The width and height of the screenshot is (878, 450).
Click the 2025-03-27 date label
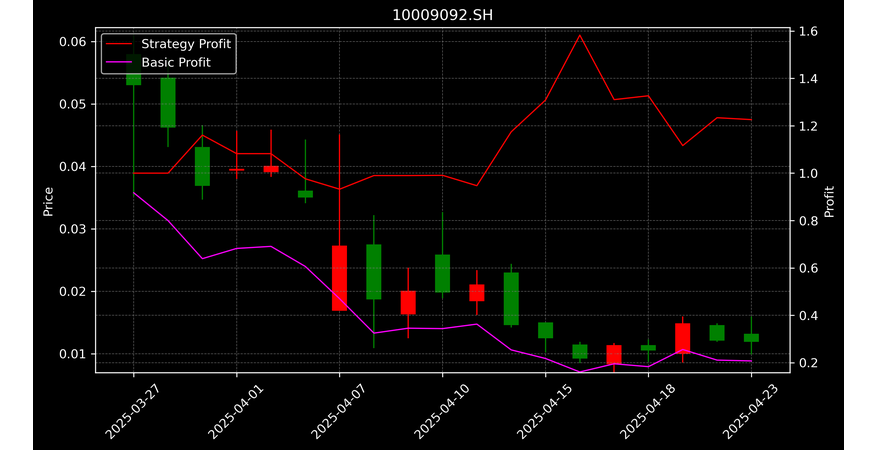(133, 412)
